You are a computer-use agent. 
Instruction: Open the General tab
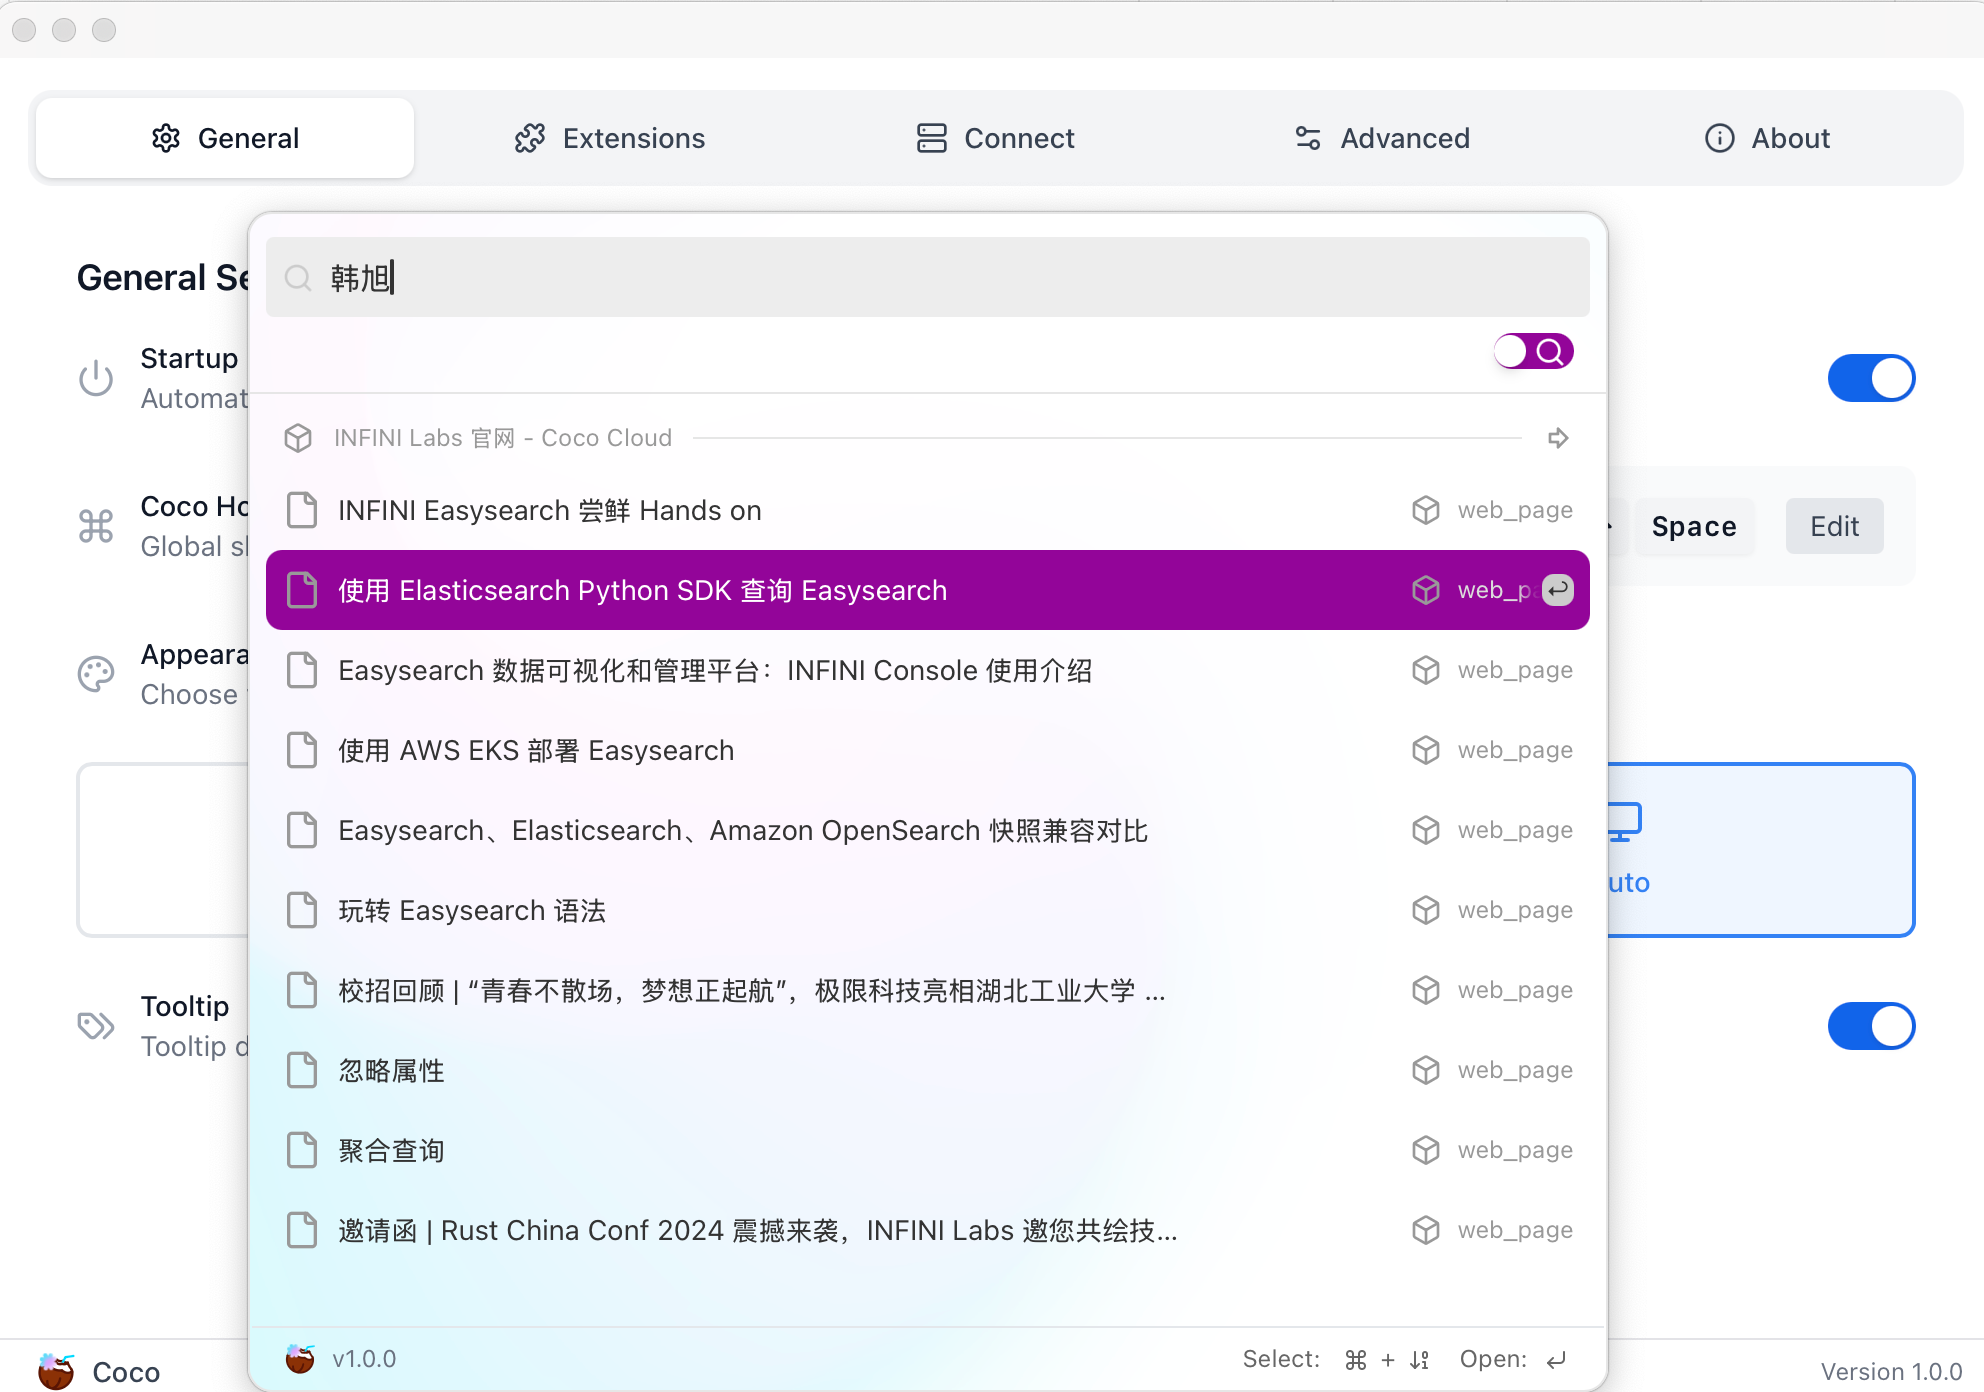(x=225, y=138)
